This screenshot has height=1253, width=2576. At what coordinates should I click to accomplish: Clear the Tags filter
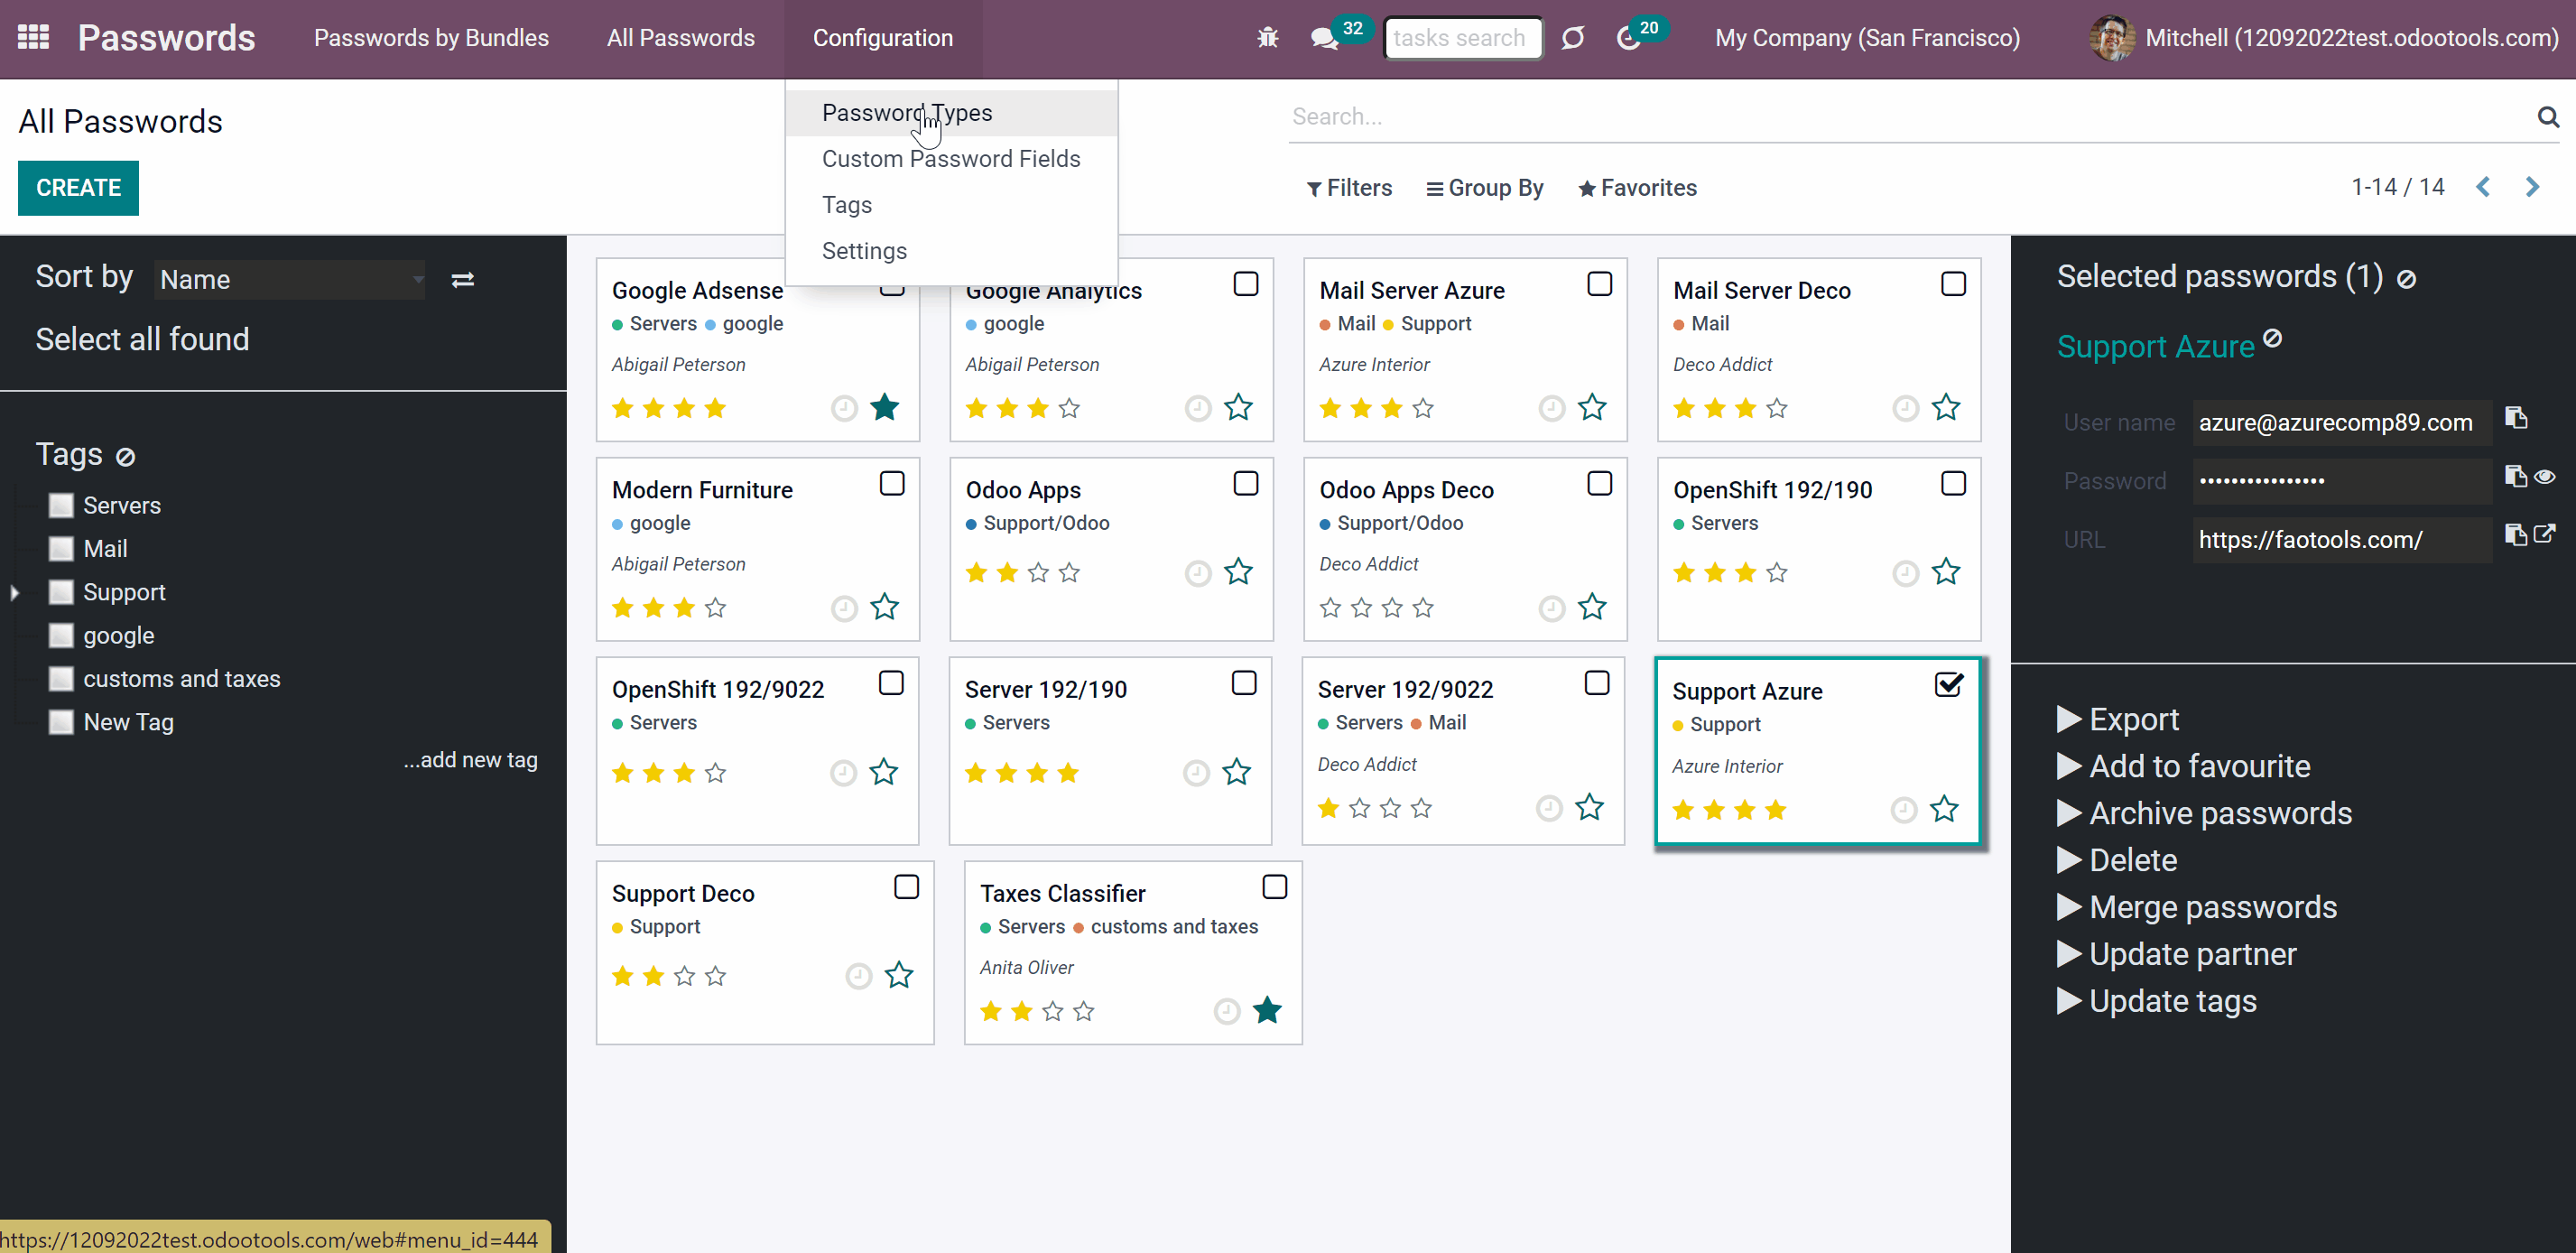(125, 457)
